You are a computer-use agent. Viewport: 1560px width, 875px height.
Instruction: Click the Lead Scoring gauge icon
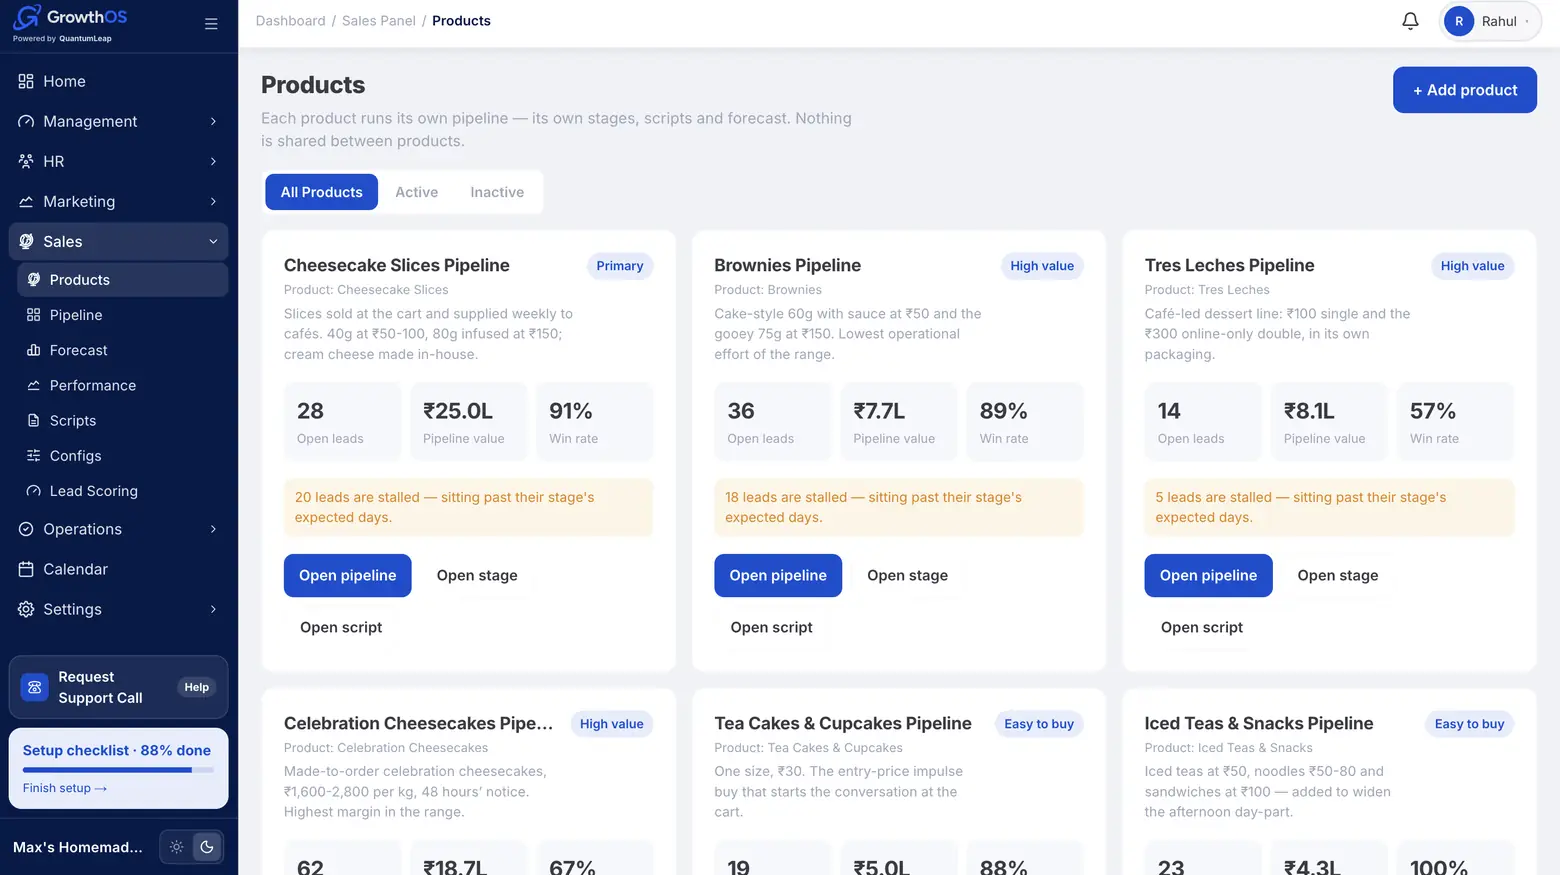coord(33,491)
